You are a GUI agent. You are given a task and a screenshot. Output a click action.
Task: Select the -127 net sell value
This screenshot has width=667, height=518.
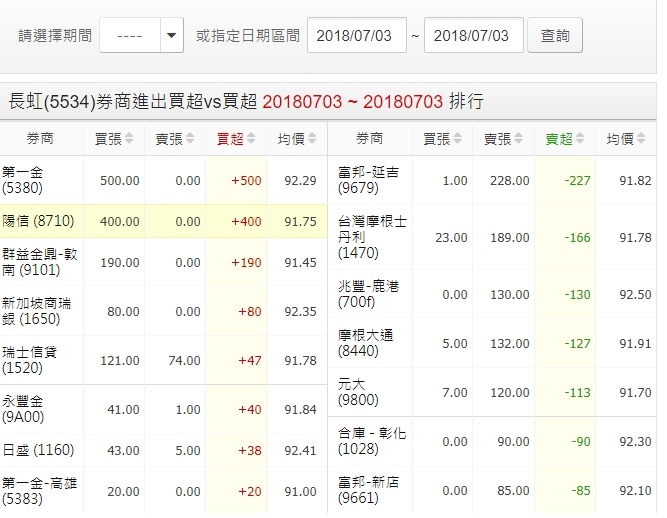click(x=577, y=344)
